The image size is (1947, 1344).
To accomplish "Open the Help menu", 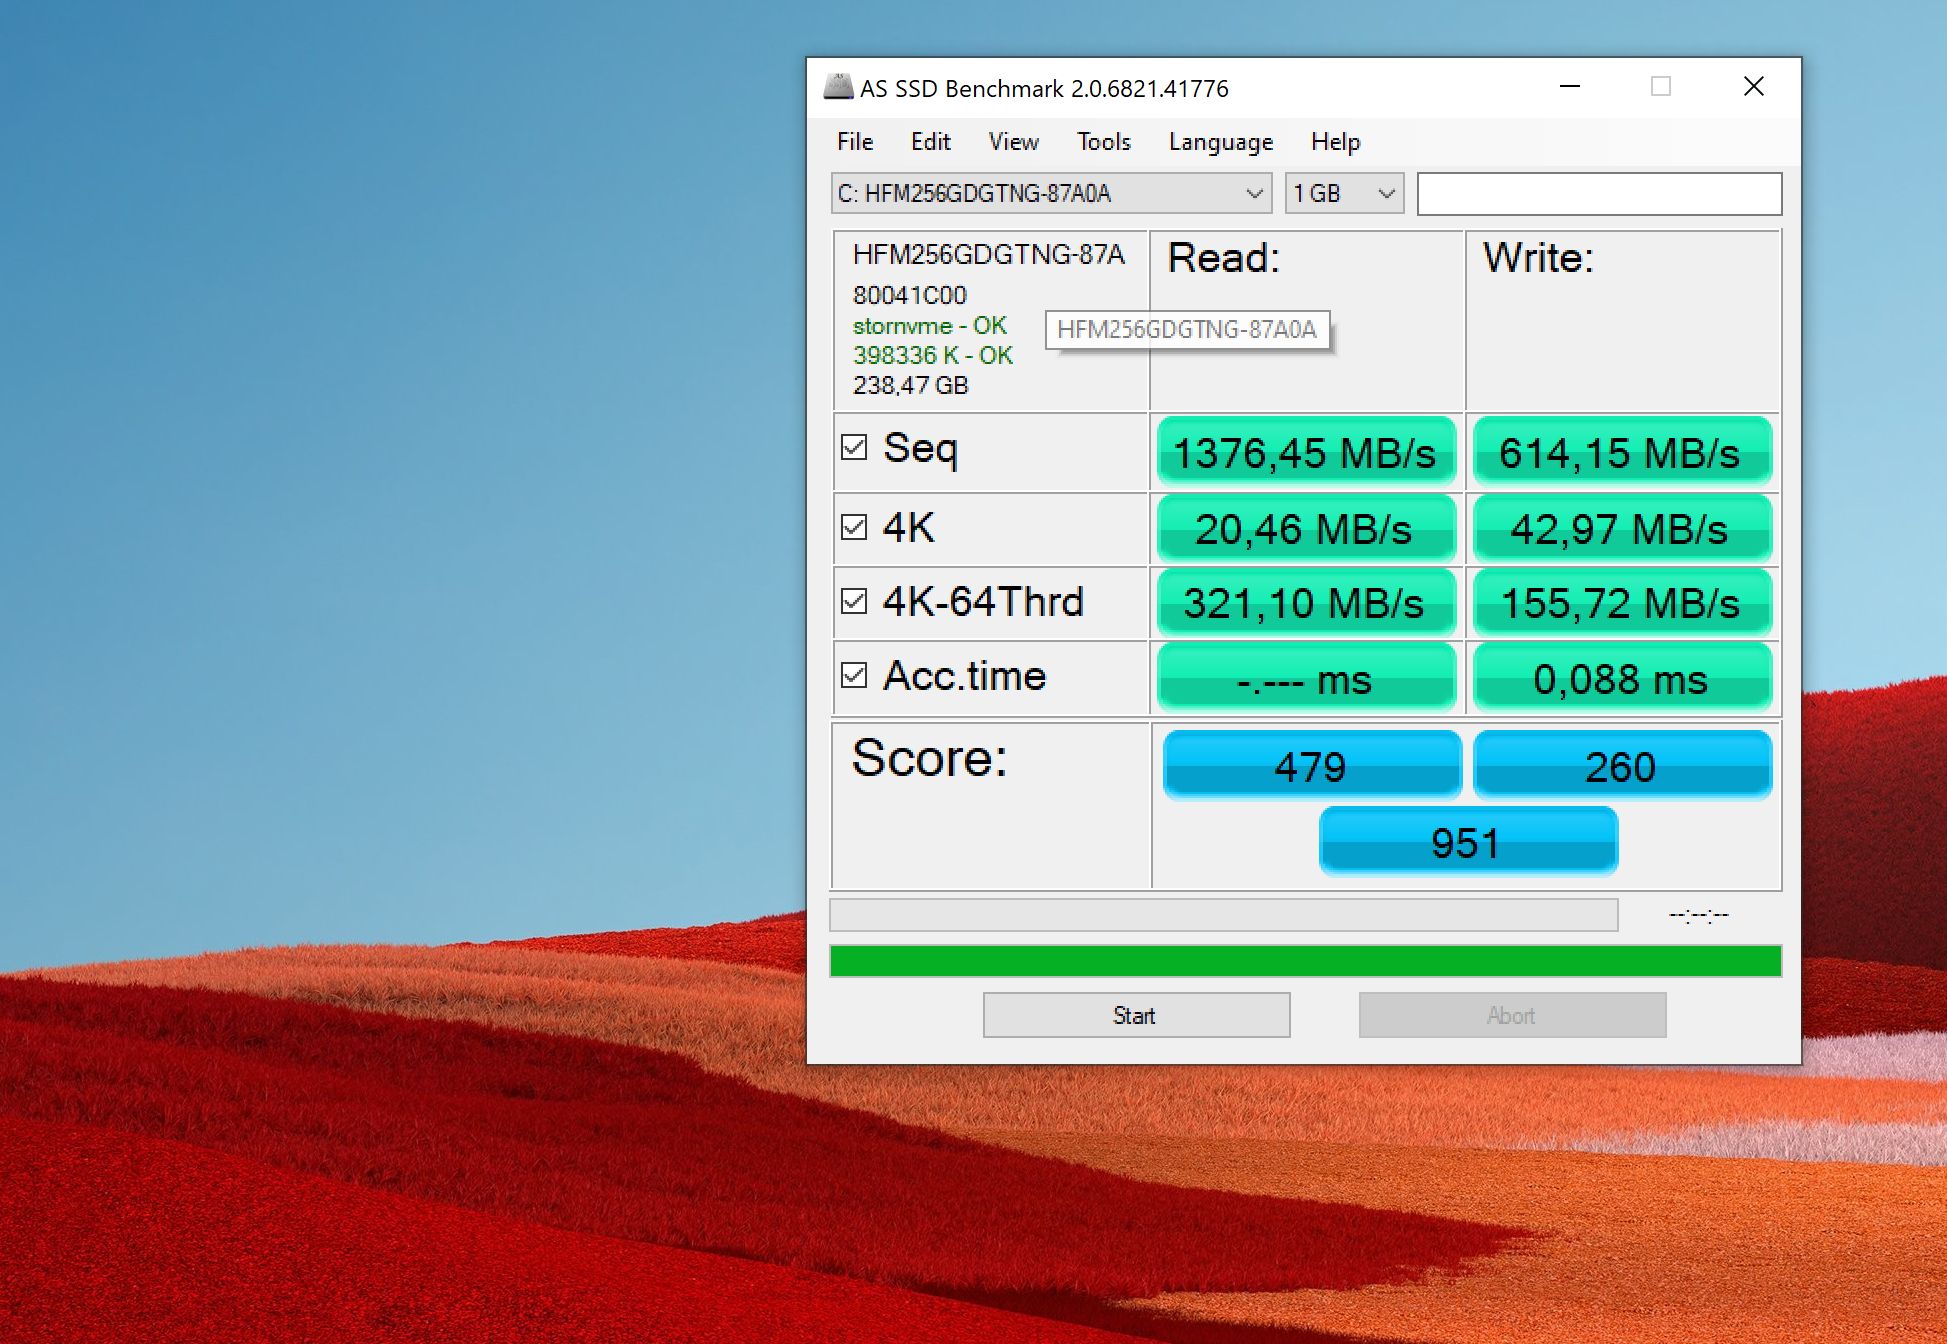I will [1335, 142].
